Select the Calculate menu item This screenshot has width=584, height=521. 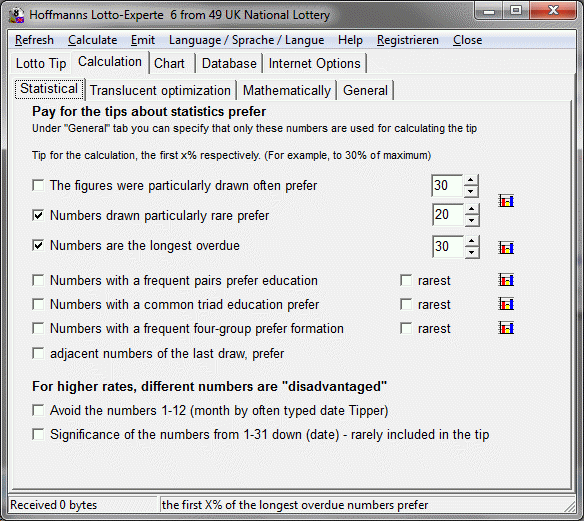(92, 40)
